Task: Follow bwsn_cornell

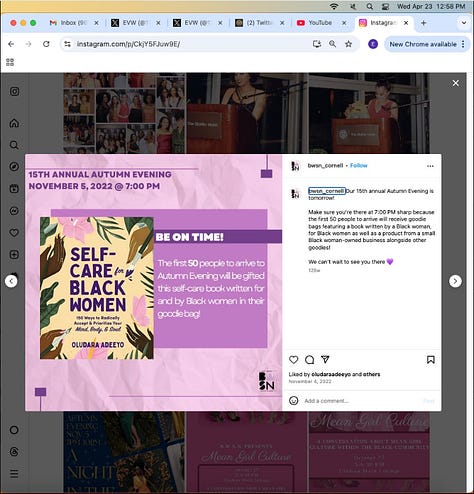Action: tap(359, 165)
